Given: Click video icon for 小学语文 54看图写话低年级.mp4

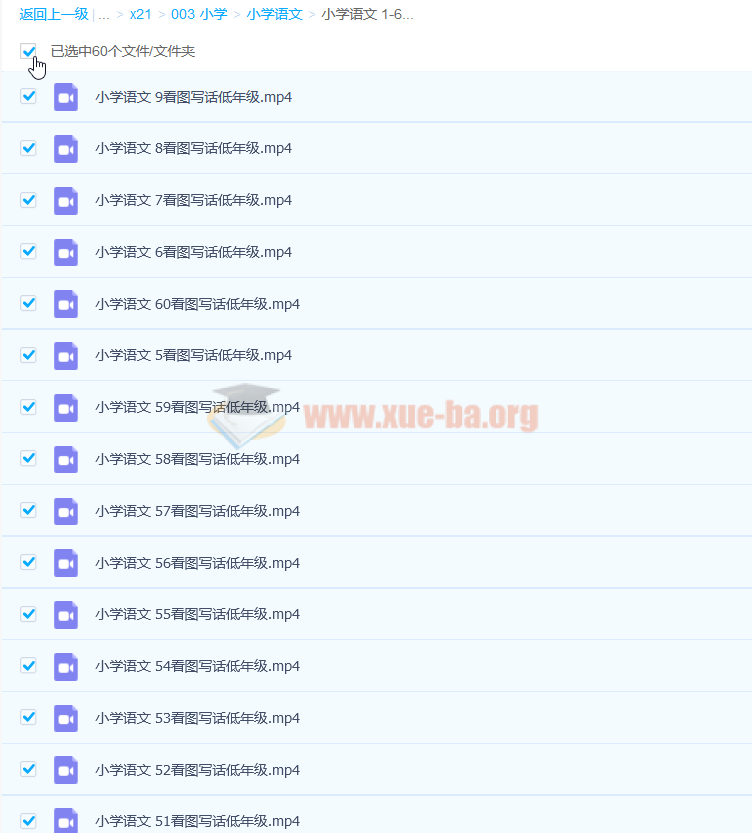Looking at the screenshot, I should (x=66, y=666).
